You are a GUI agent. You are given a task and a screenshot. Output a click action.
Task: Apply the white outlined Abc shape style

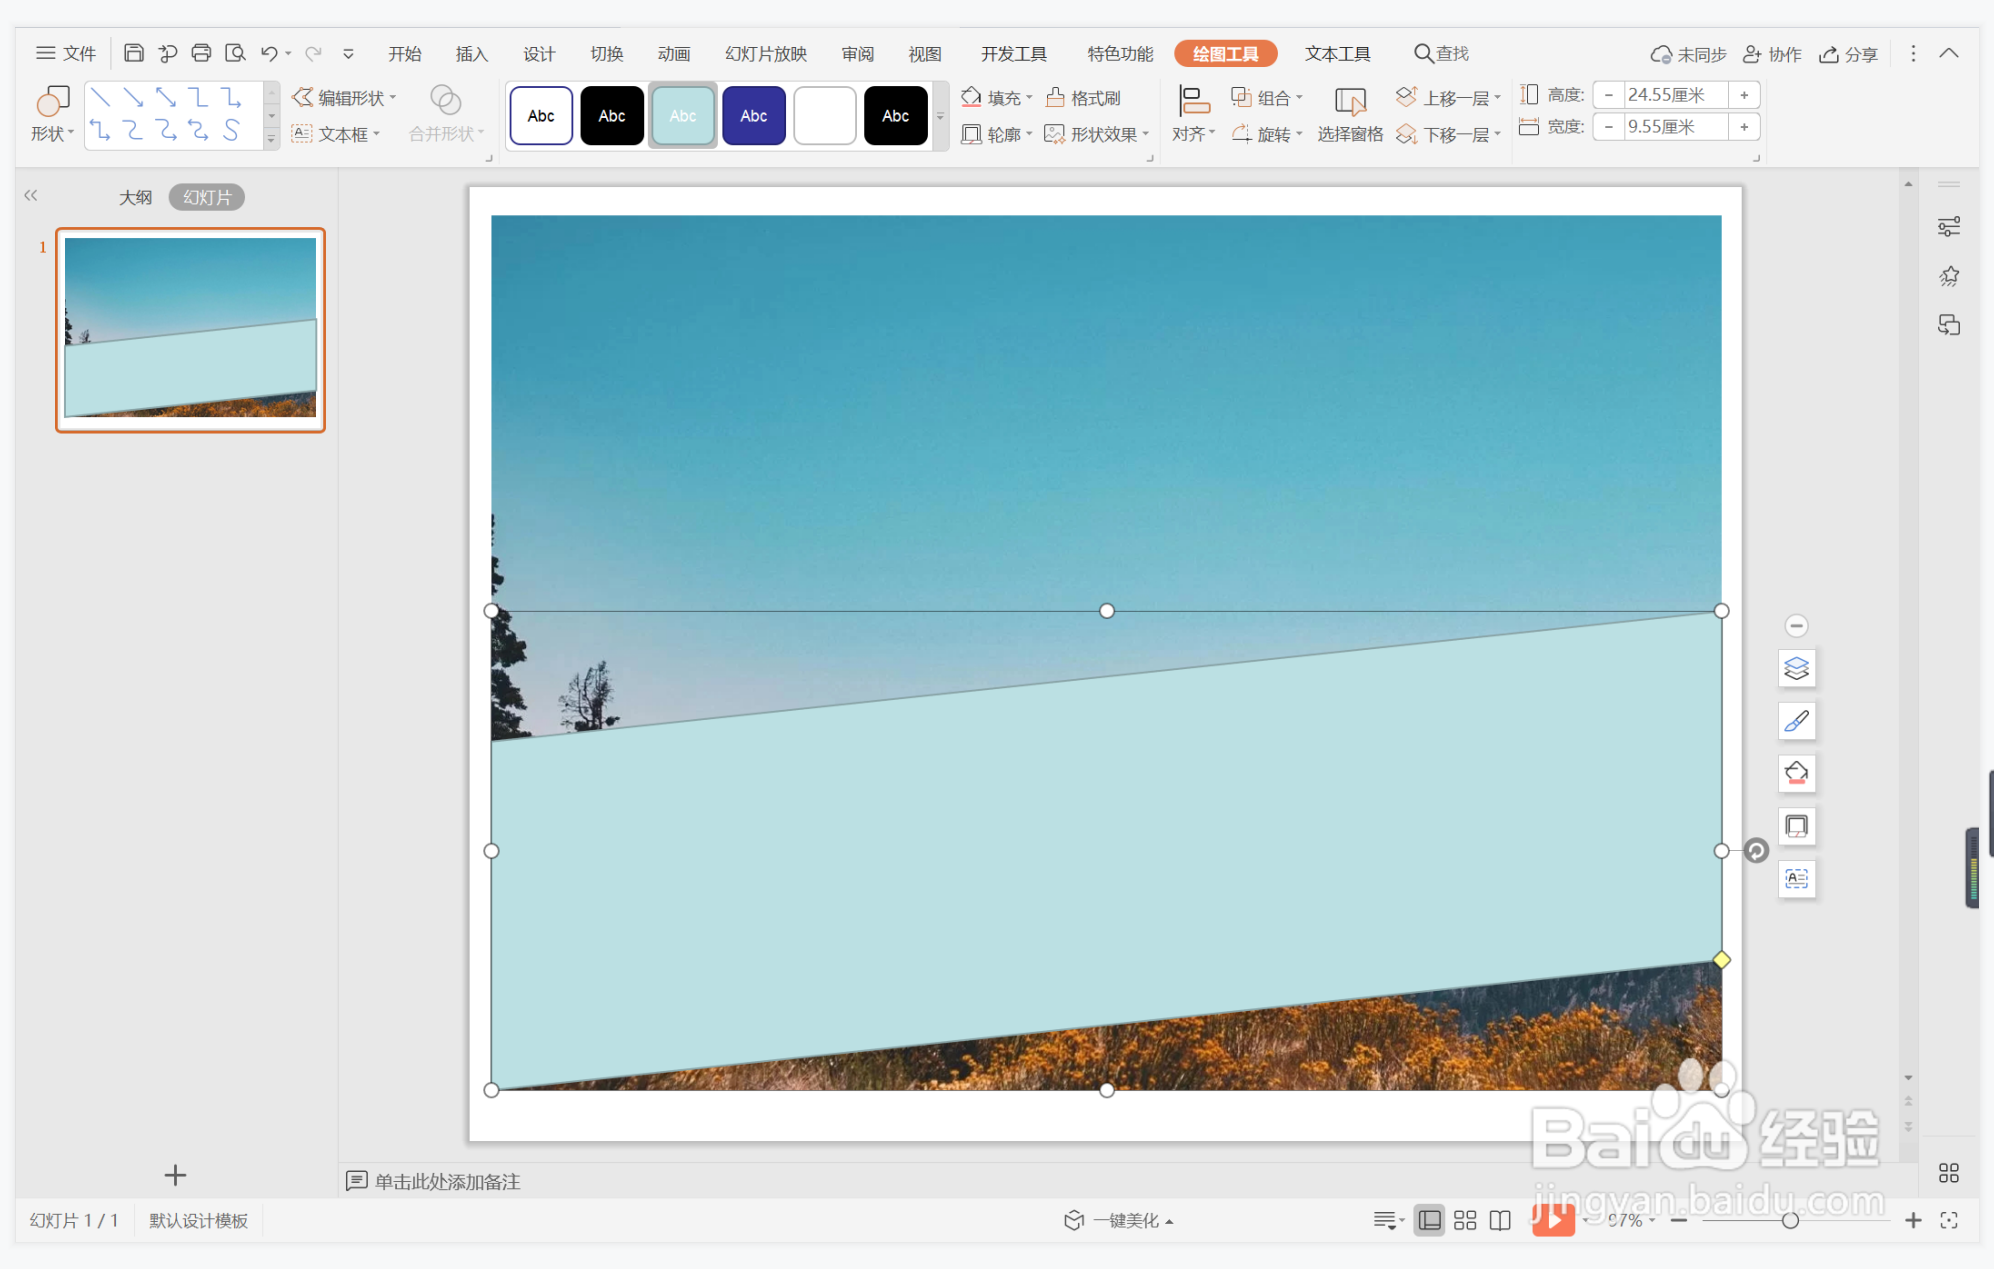(541, 116)
